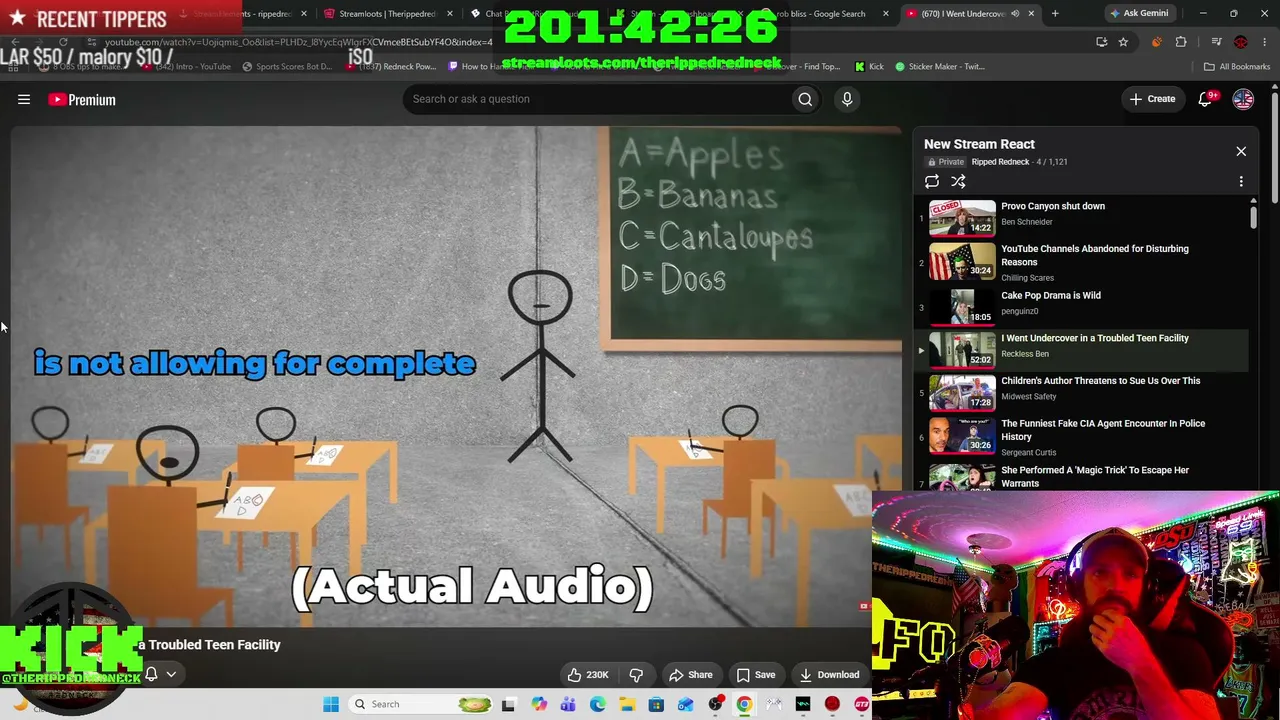
Task: Open Outlook from the taskbar
Action: click(685, 704)
